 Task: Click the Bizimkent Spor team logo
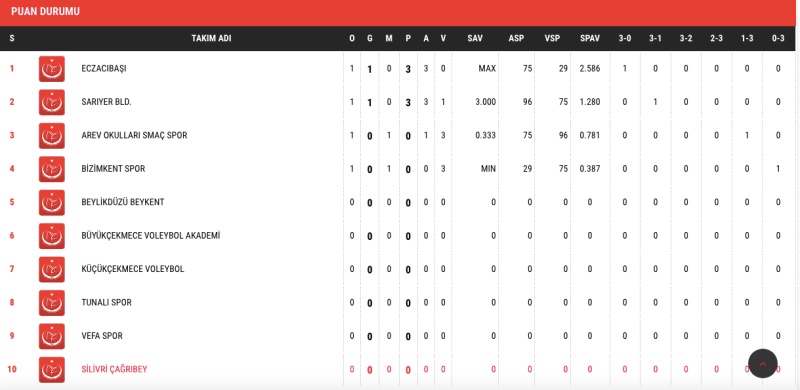click(52, 169)
